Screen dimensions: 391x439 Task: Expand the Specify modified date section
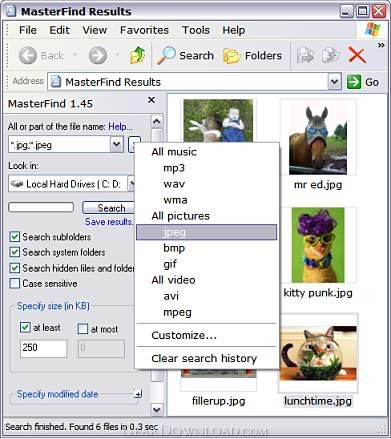138,394
